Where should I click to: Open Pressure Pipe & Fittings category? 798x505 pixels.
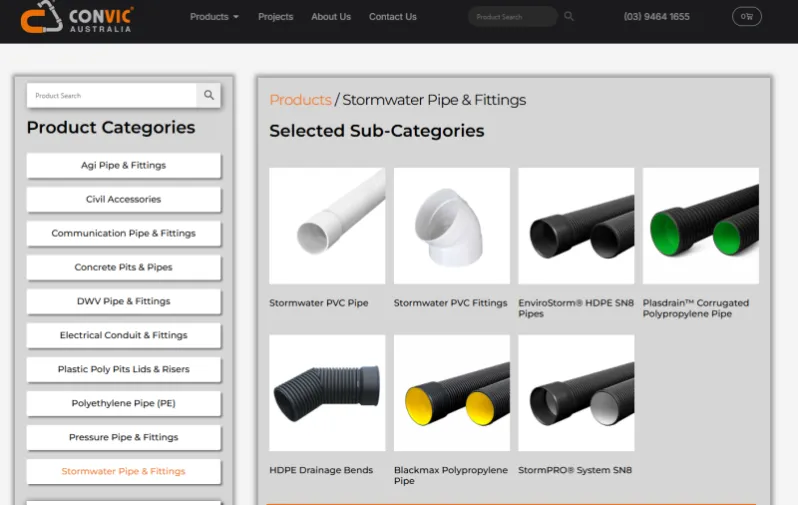click(124, 437)
